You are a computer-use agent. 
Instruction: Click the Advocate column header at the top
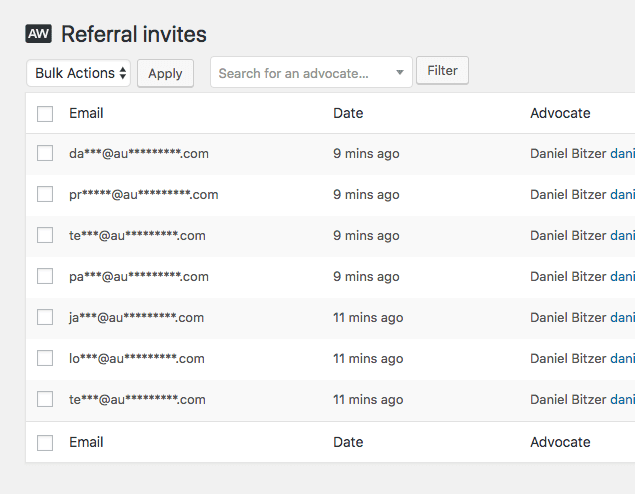[560, 113]
